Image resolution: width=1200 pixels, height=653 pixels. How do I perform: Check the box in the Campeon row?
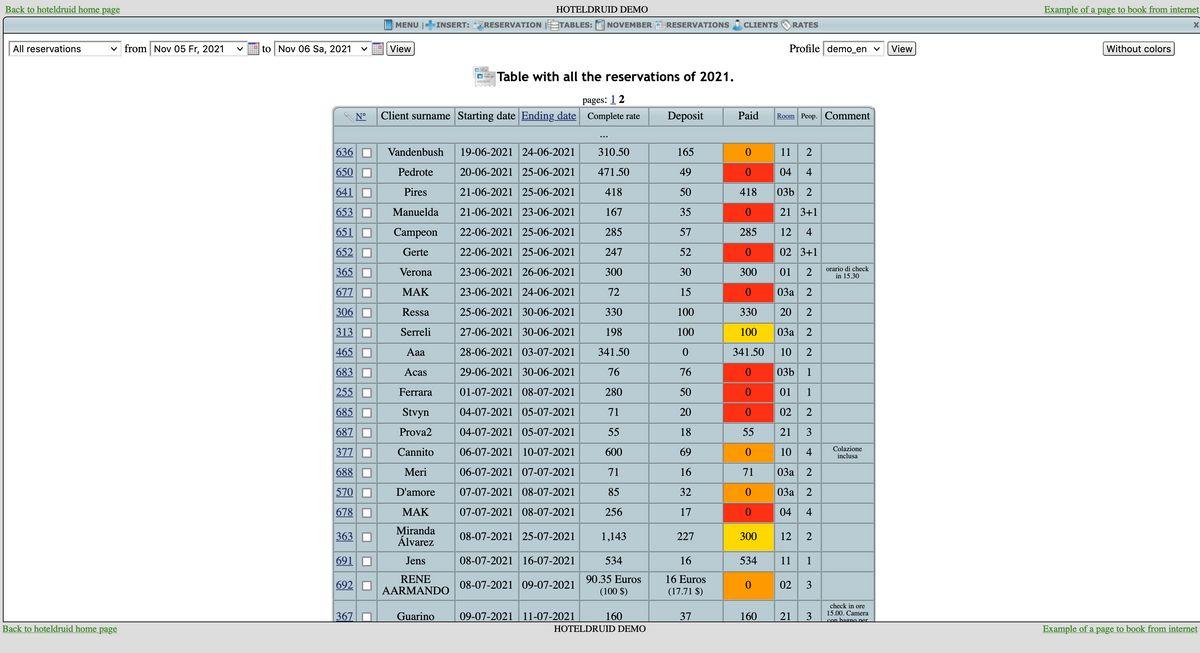tap(367, 232)
